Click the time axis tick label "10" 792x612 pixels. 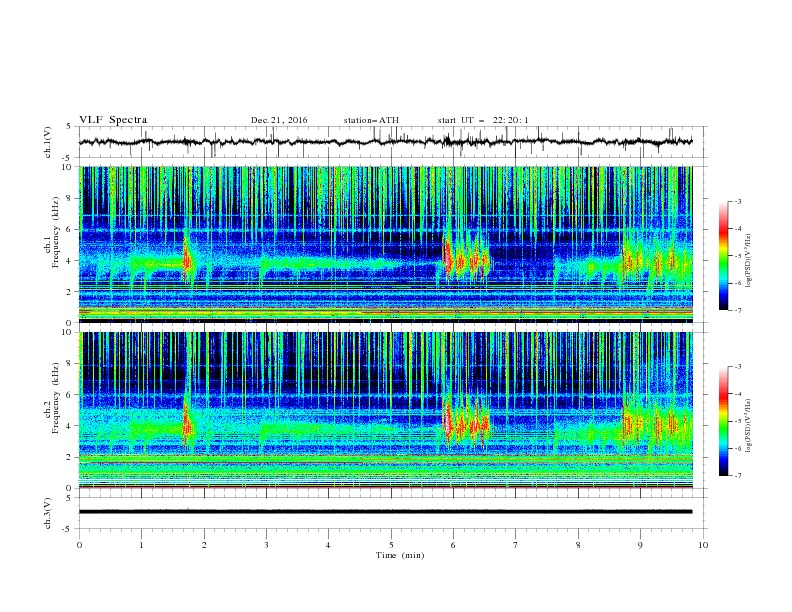coord(703,545)
